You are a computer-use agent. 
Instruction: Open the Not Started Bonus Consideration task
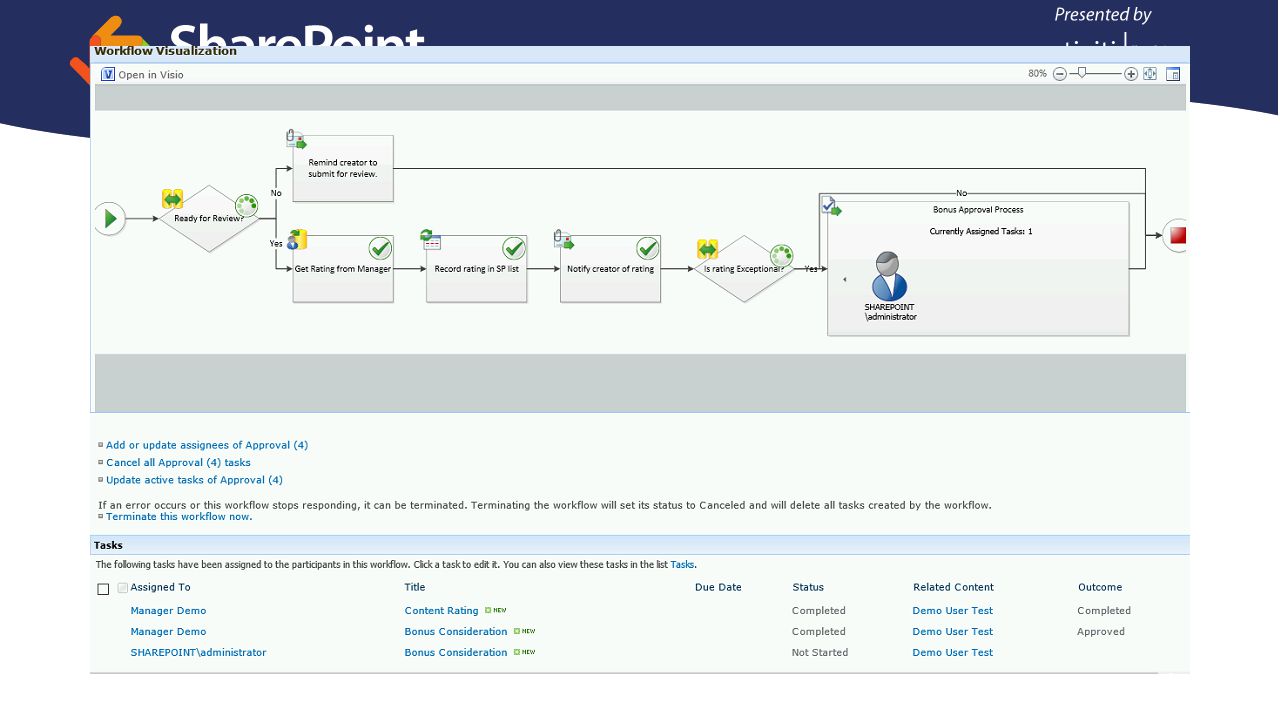[456, 653]
